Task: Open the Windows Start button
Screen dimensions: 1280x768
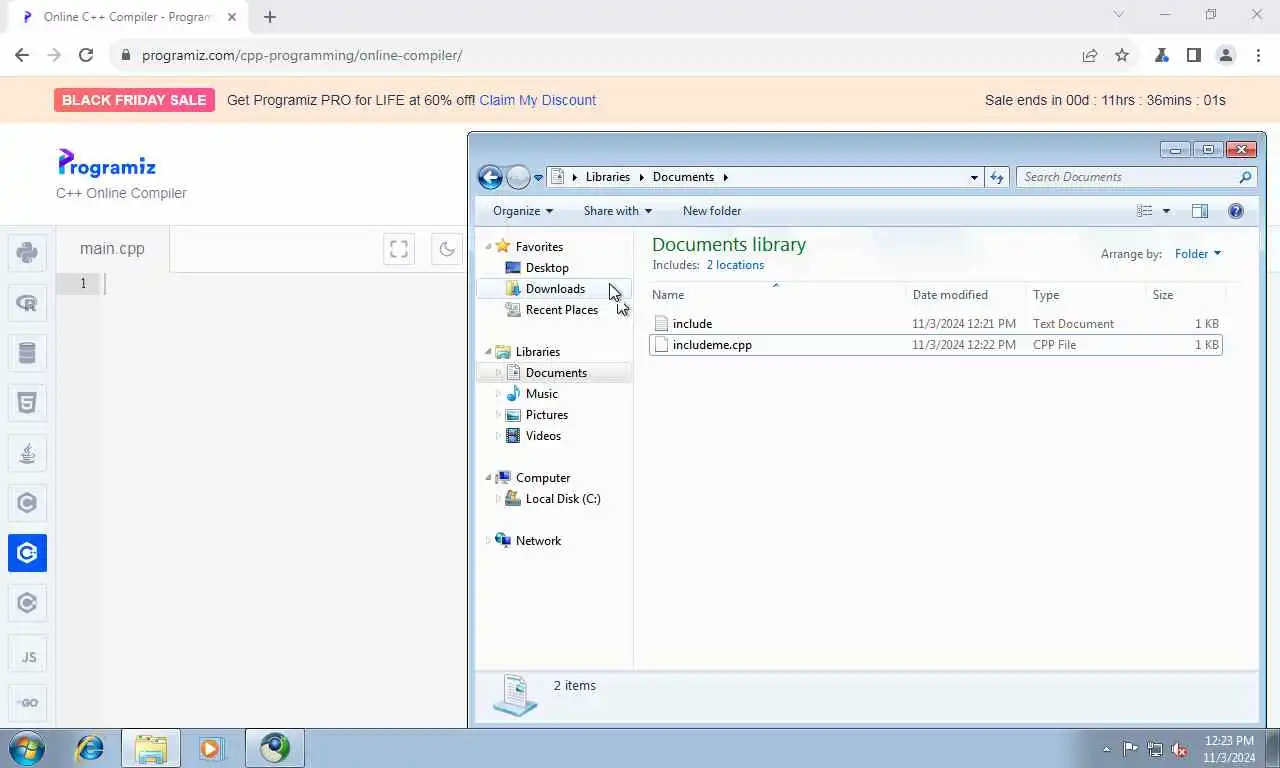Action: click(x=25, y=748)
